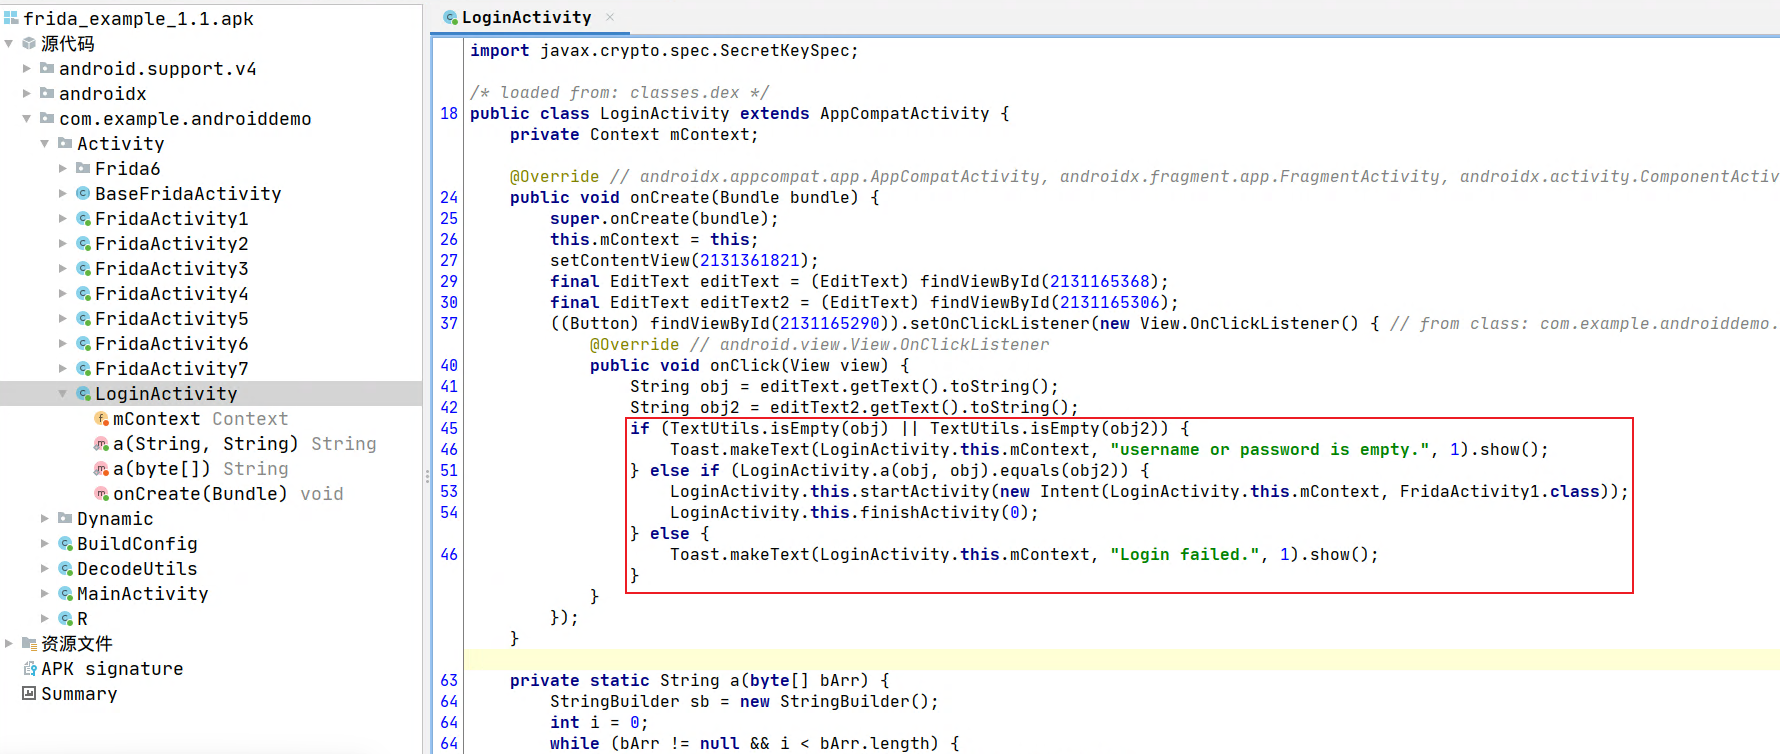Image resolution: width=1780 pixels, height=754 pixels.
Task: Click the Summary icon
Action: (x=29, y=693)
